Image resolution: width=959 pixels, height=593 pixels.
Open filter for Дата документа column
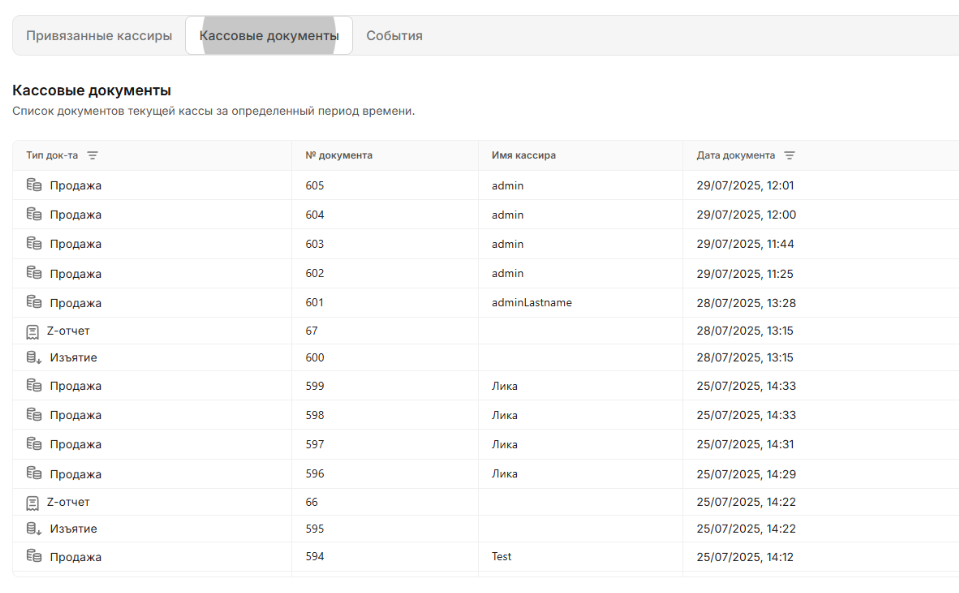click(x=790, y=156)
